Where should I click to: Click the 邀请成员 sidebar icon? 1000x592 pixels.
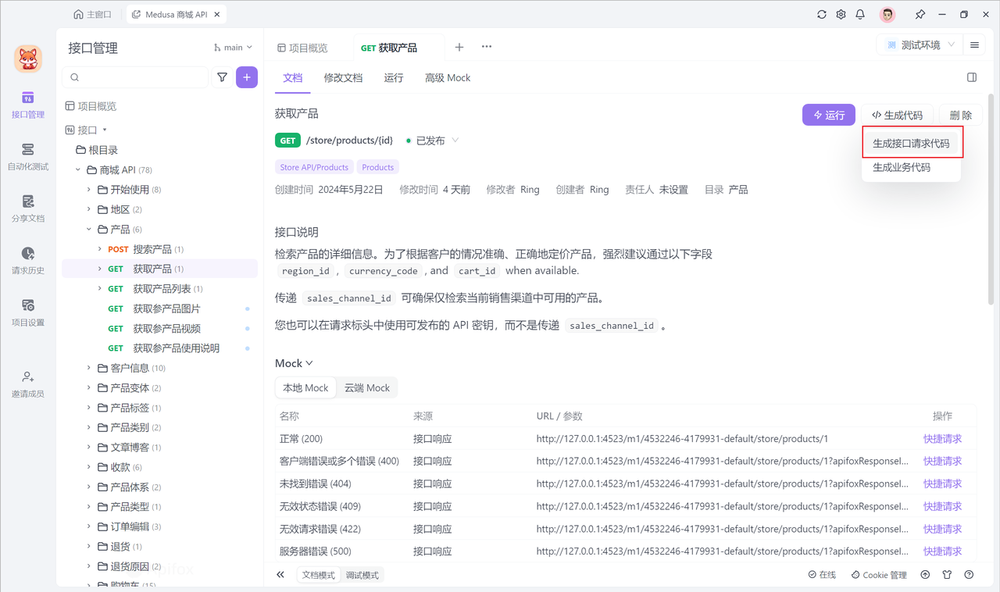28,384
